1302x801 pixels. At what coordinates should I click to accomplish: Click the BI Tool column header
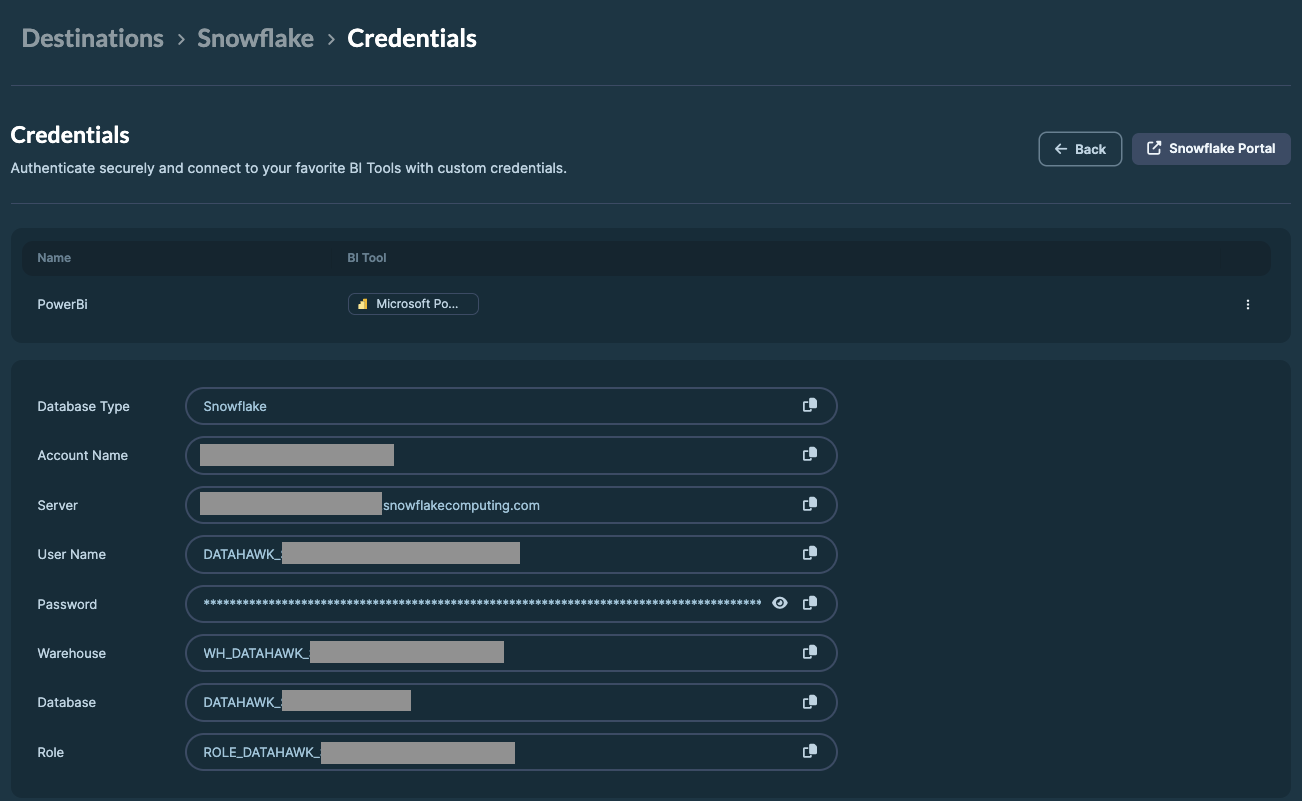click(x=367, y=258)
